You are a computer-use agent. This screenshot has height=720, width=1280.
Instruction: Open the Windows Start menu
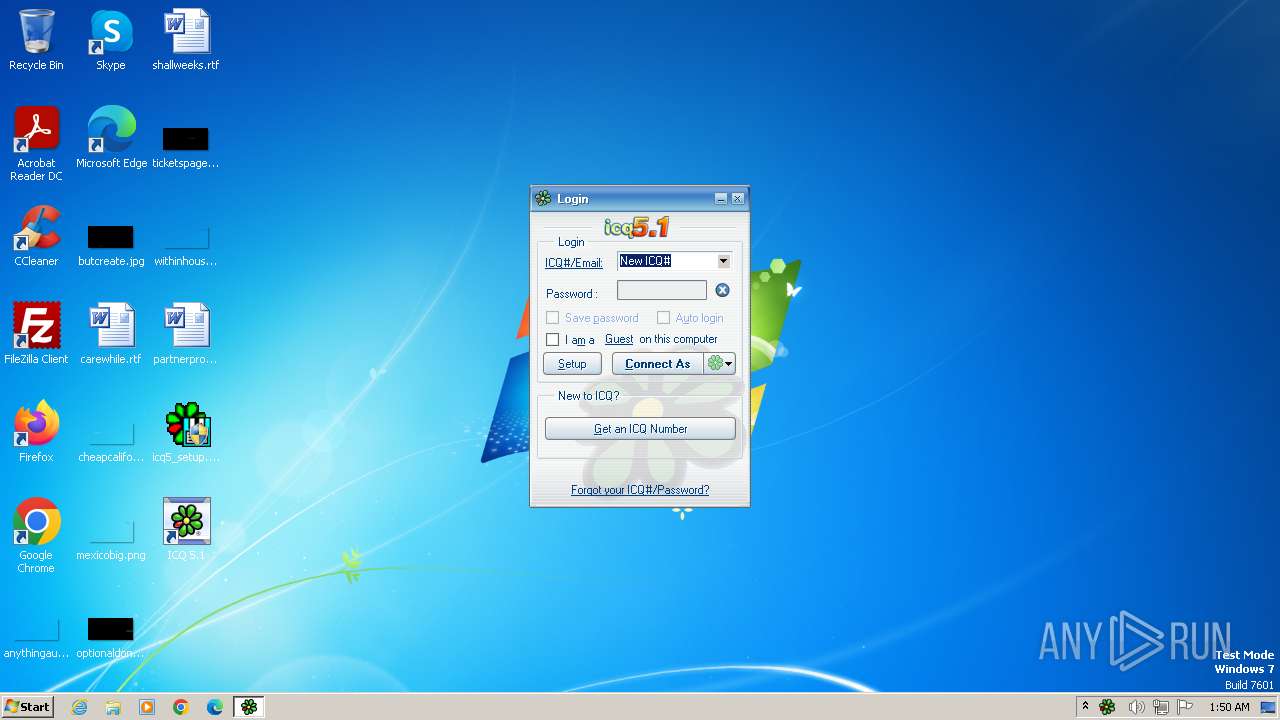[x=27, y=707]
